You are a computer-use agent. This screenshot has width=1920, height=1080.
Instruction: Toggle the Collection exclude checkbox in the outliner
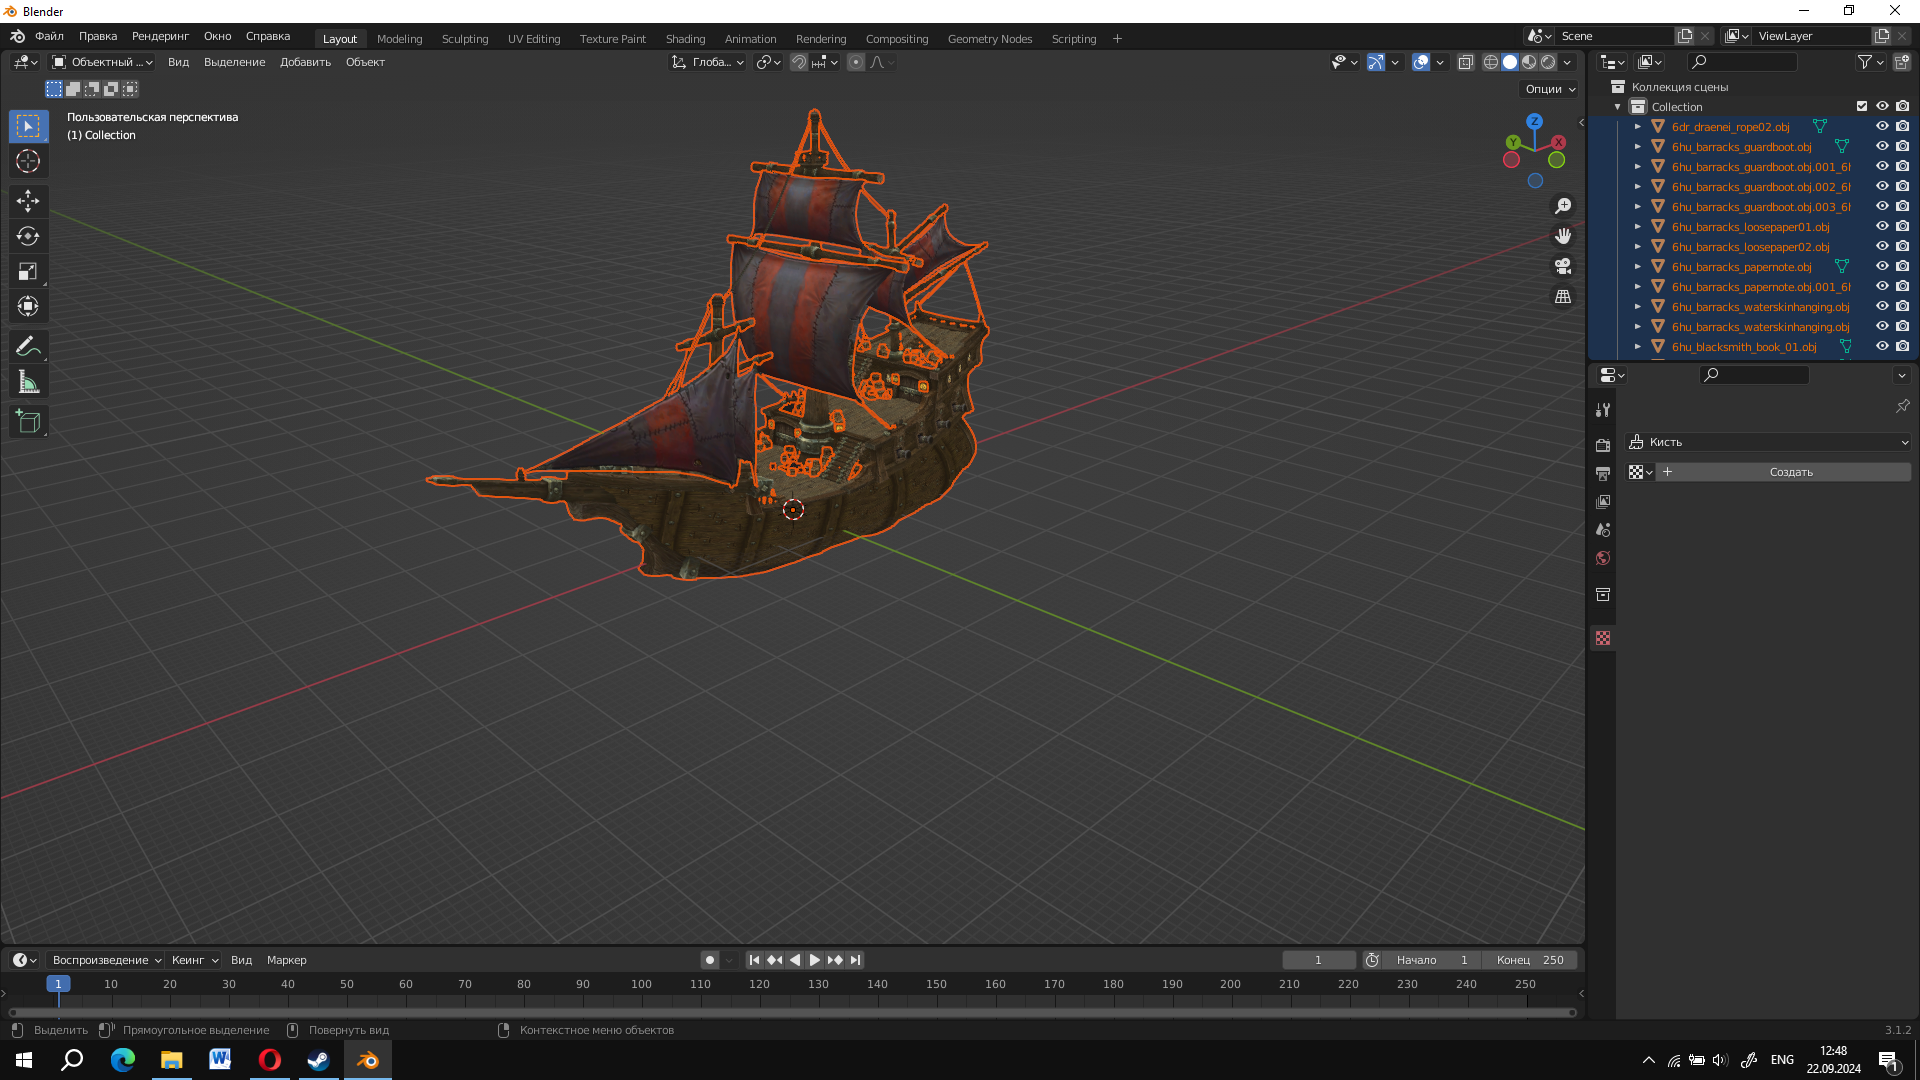tap(1862, 106)
